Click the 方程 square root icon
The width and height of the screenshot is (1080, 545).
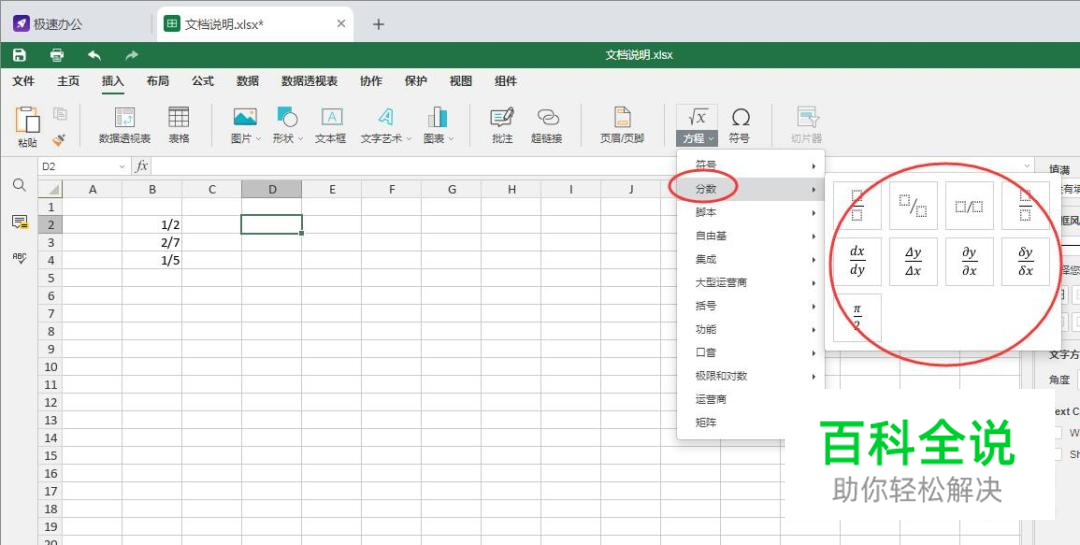pyautogui.click(x=697, y=117)
